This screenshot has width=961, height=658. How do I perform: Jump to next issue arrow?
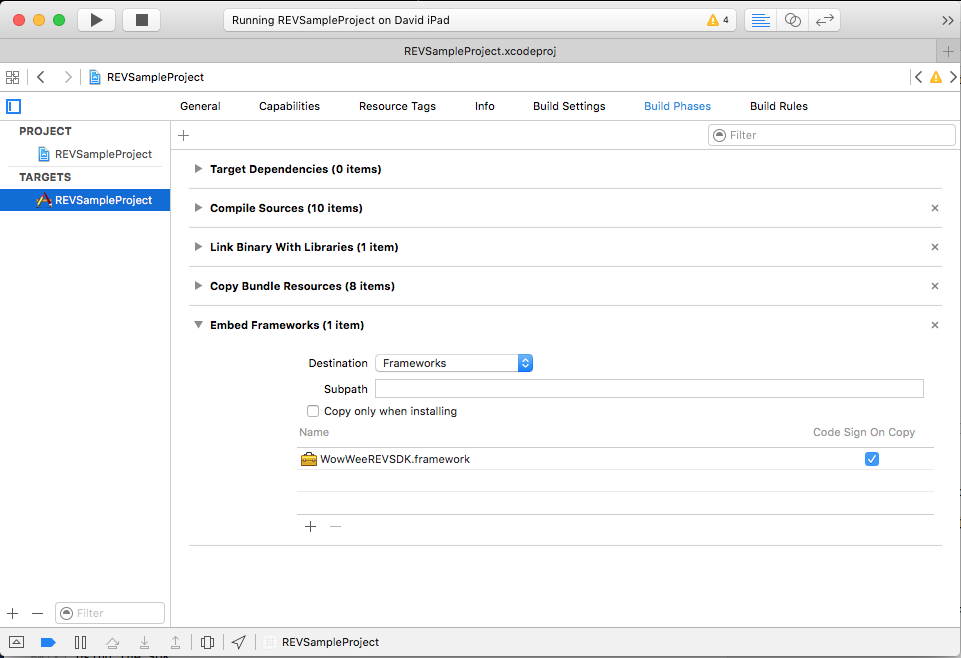[x=953, y=77]
